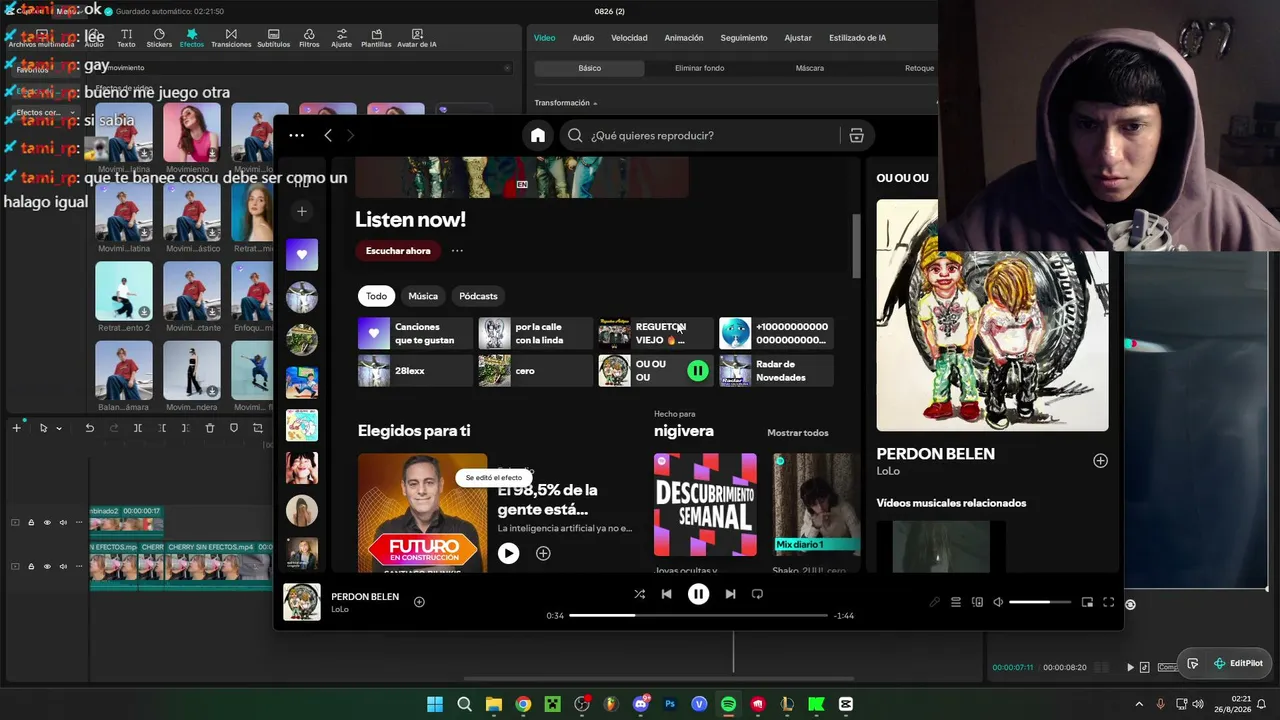Image resolution: width=1280 pixels, height=720 pixels.
Task: Add PERDON BELEN to library in right panel
Action: (x=1100, y=461)
